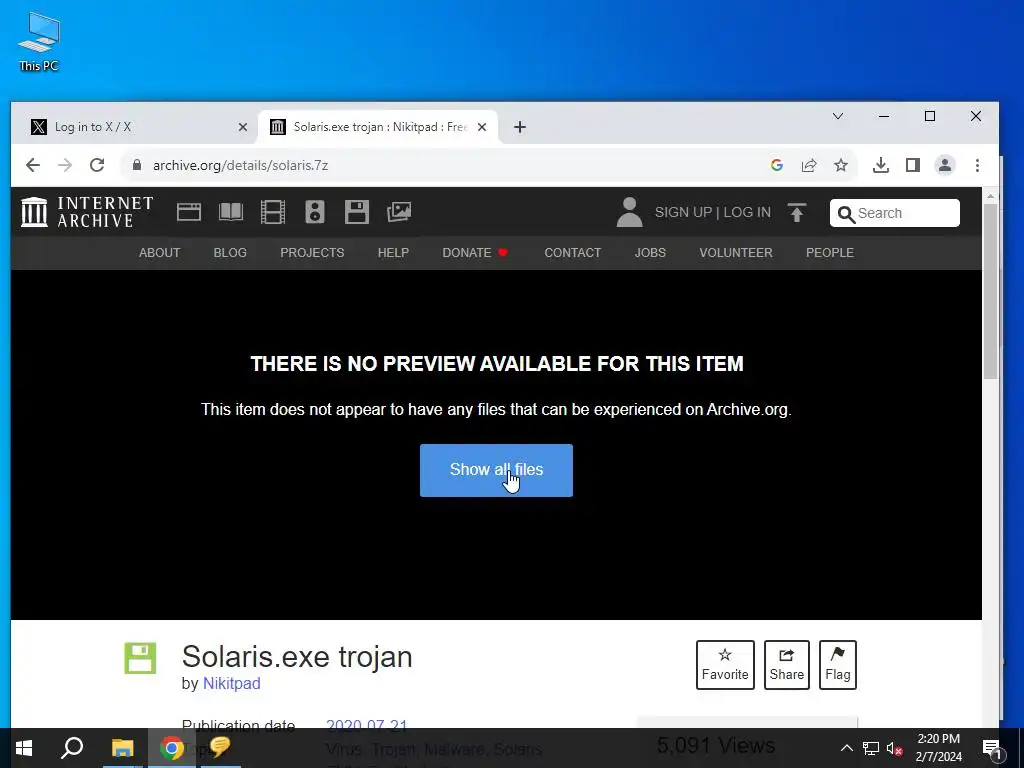Image resolution: width=1024 pixels, height=768 pixels.
Task: Click the Google icon in the address bar
Action: [776, 165]
